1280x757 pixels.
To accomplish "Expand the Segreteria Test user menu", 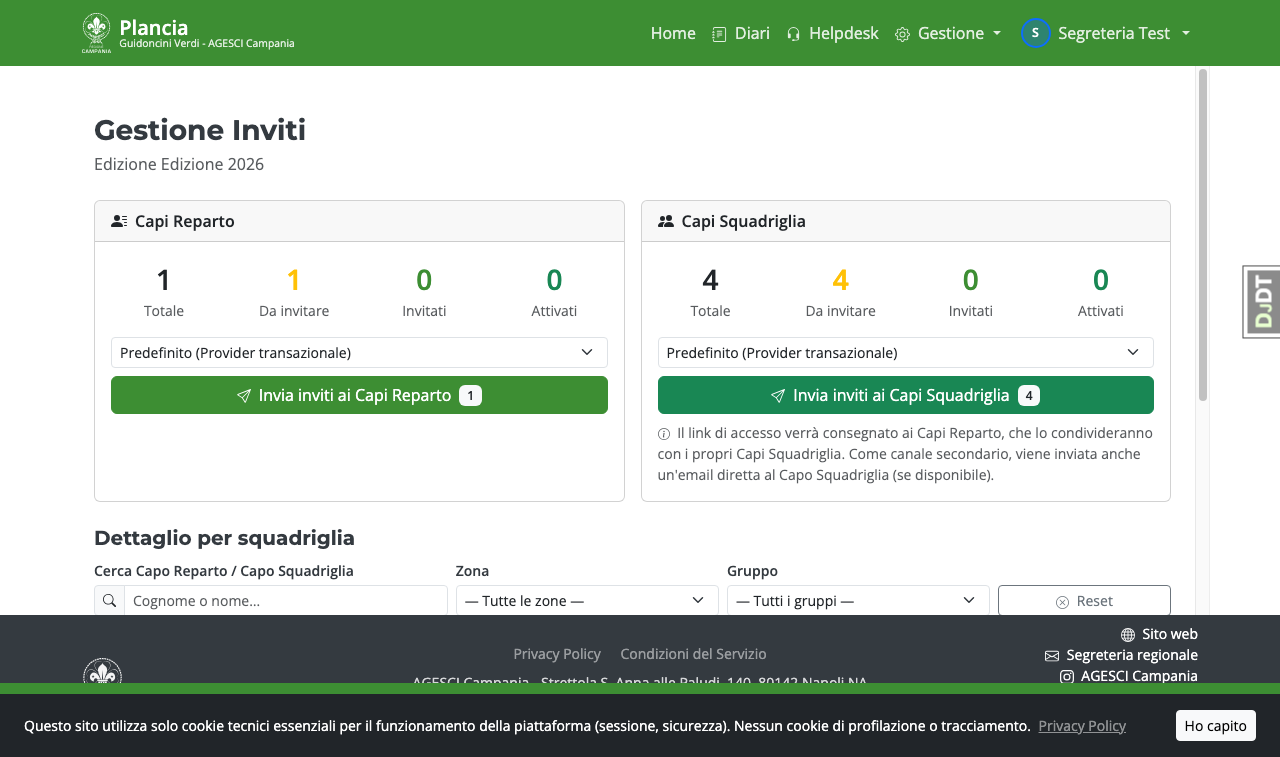I will 1106,33.
